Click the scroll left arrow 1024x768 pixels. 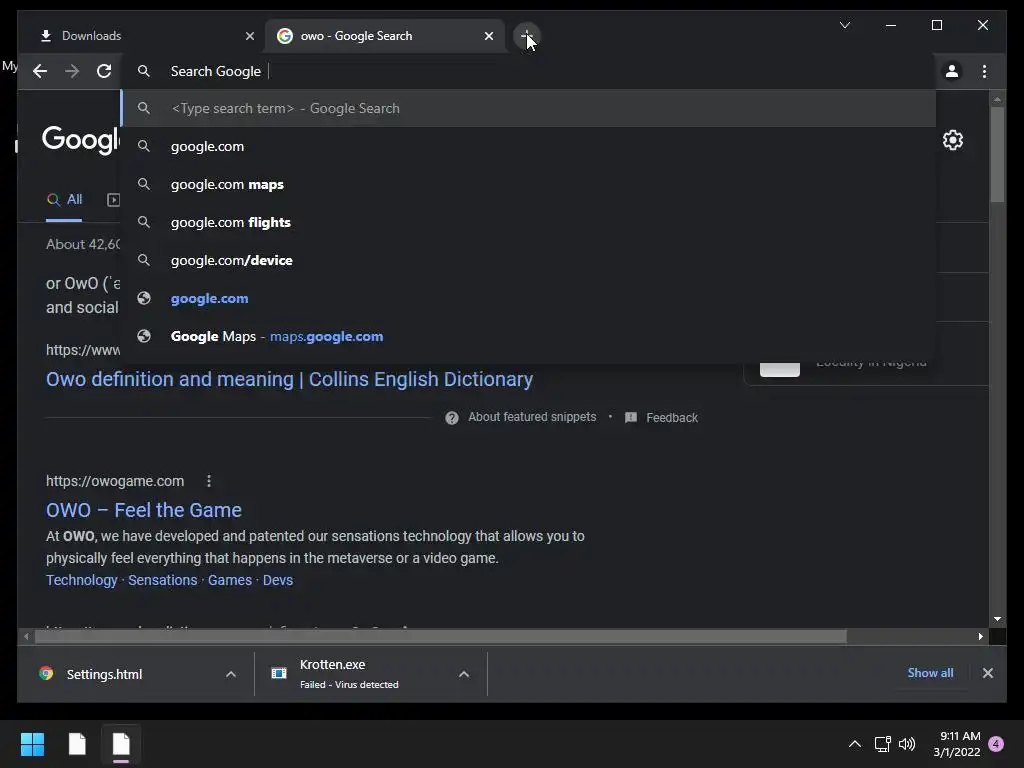pos(26,636)
